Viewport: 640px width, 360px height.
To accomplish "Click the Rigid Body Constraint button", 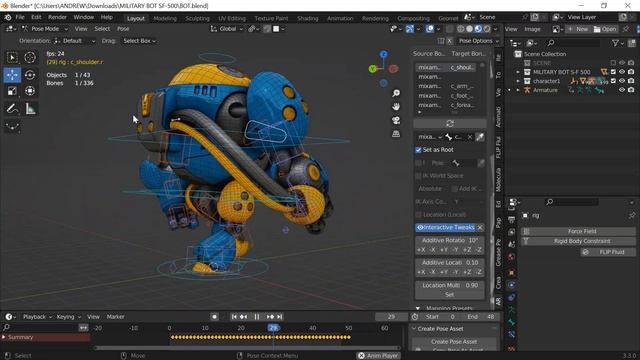I will coord(579,241).
